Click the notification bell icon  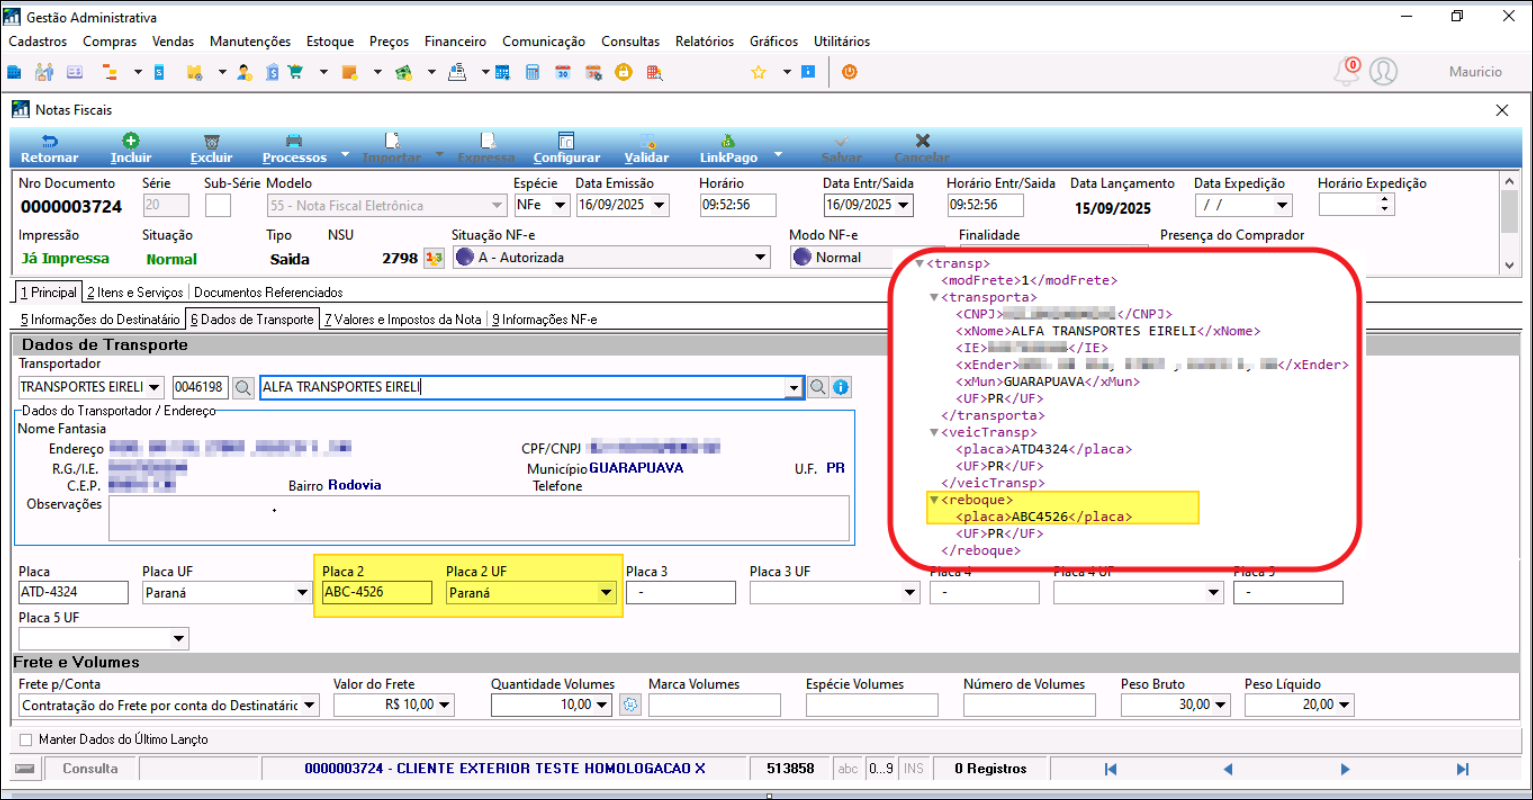point(1346,72)
